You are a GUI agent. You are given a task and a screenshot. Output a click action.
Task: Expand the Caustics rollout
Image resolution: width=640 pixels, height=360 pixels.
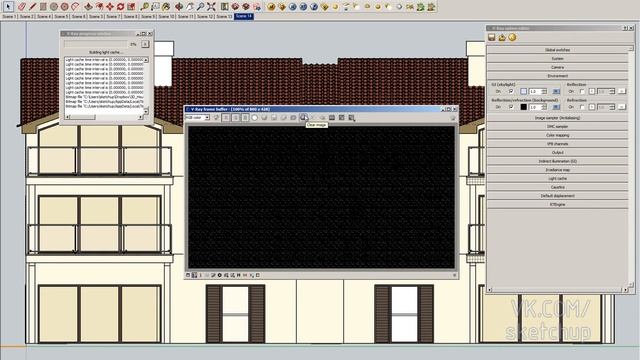click(558, 187)
